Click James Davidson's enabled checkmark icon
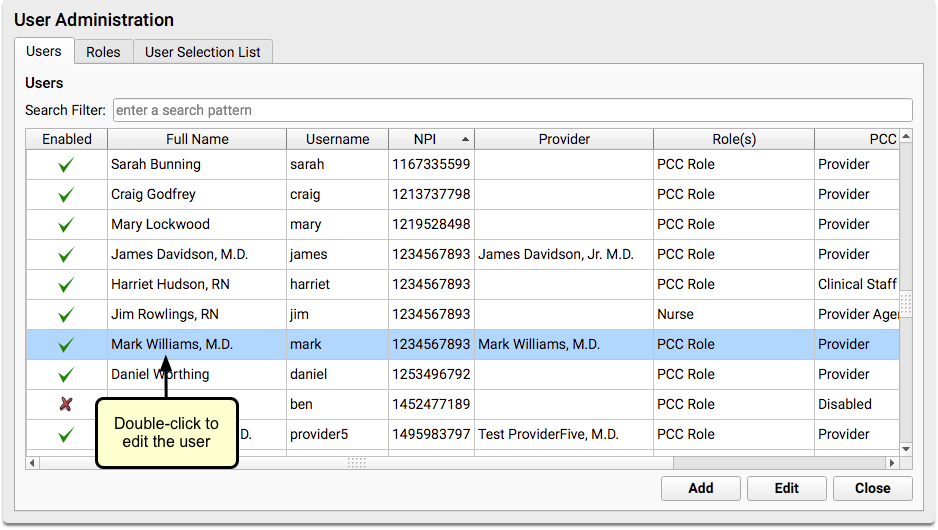Image resolution: width=938 pixels, height=530 pixels. point(66,254)
